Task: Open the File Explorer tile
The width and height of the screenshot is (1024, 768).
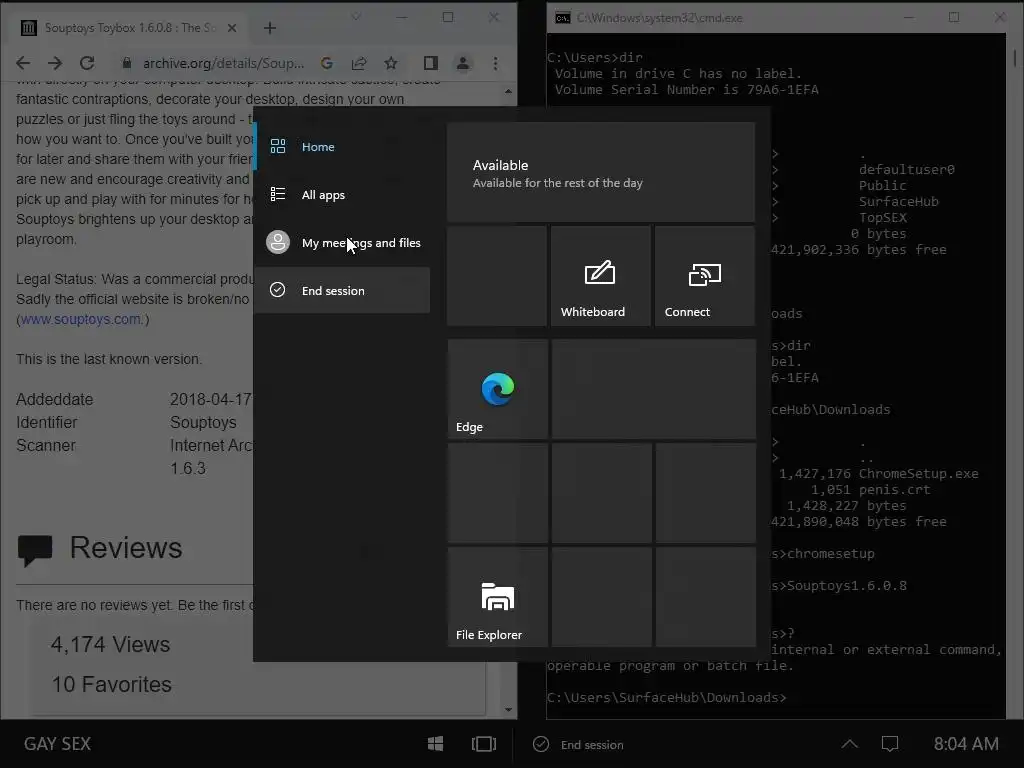Action: click(x=498, y=597)
